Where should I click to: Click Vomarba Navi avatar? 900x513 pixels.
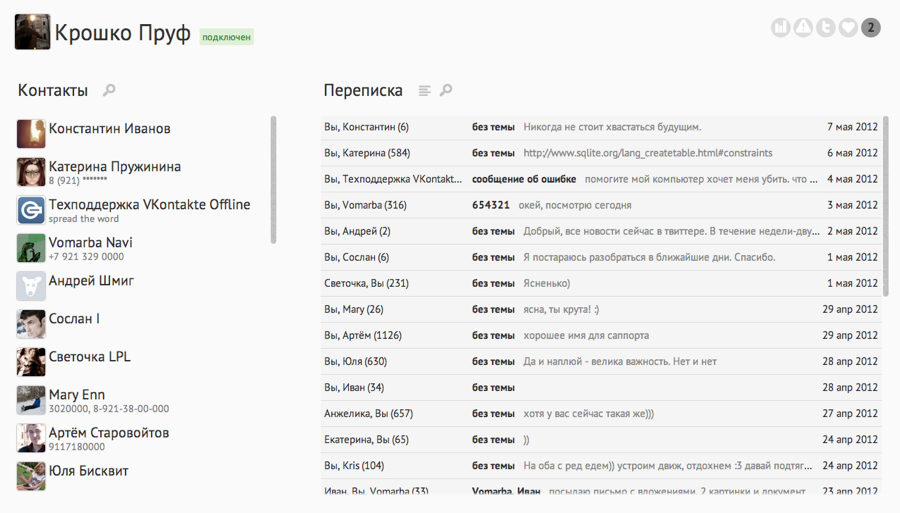coord(31,248)
